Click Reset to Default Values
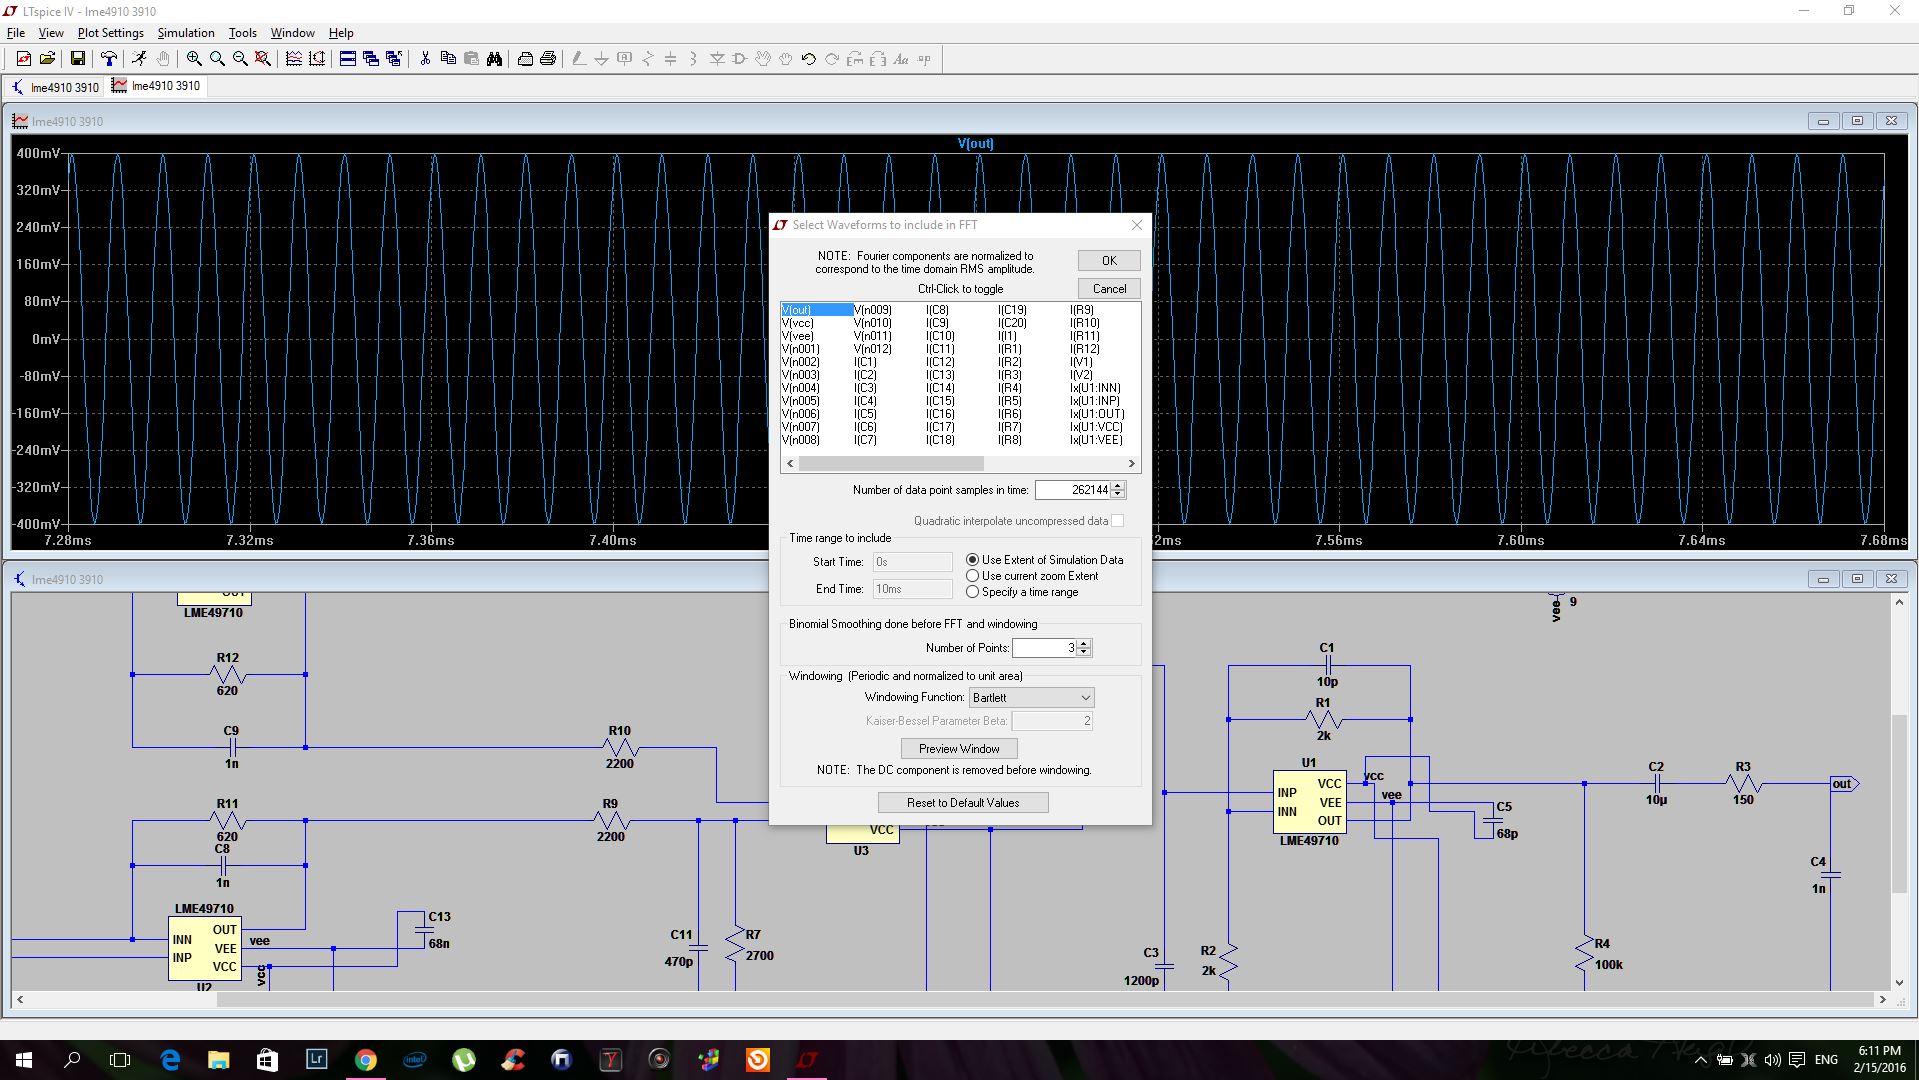Viewport: 1919px width, 1080px height. [x=963, y=802]
